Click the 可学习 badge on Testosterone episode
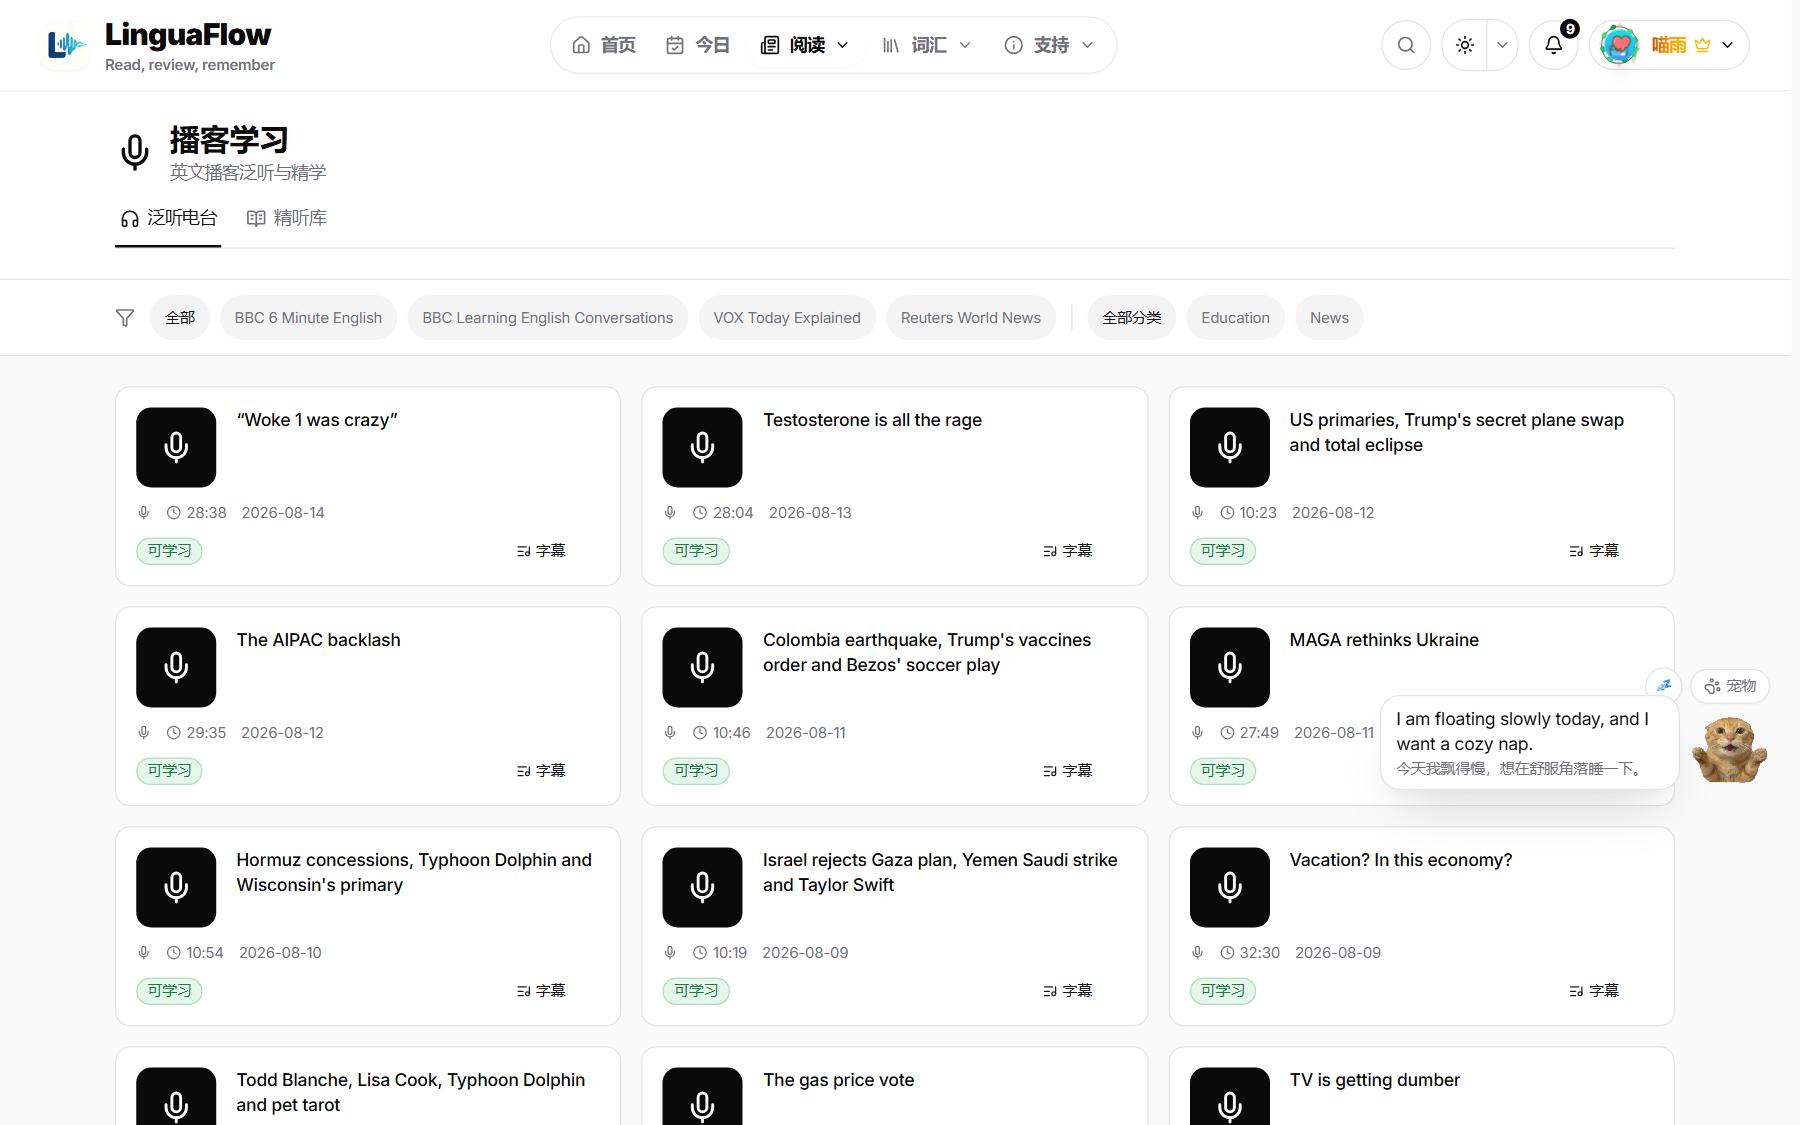This screenshot has width=1800, height=1125. pos(696,551)
